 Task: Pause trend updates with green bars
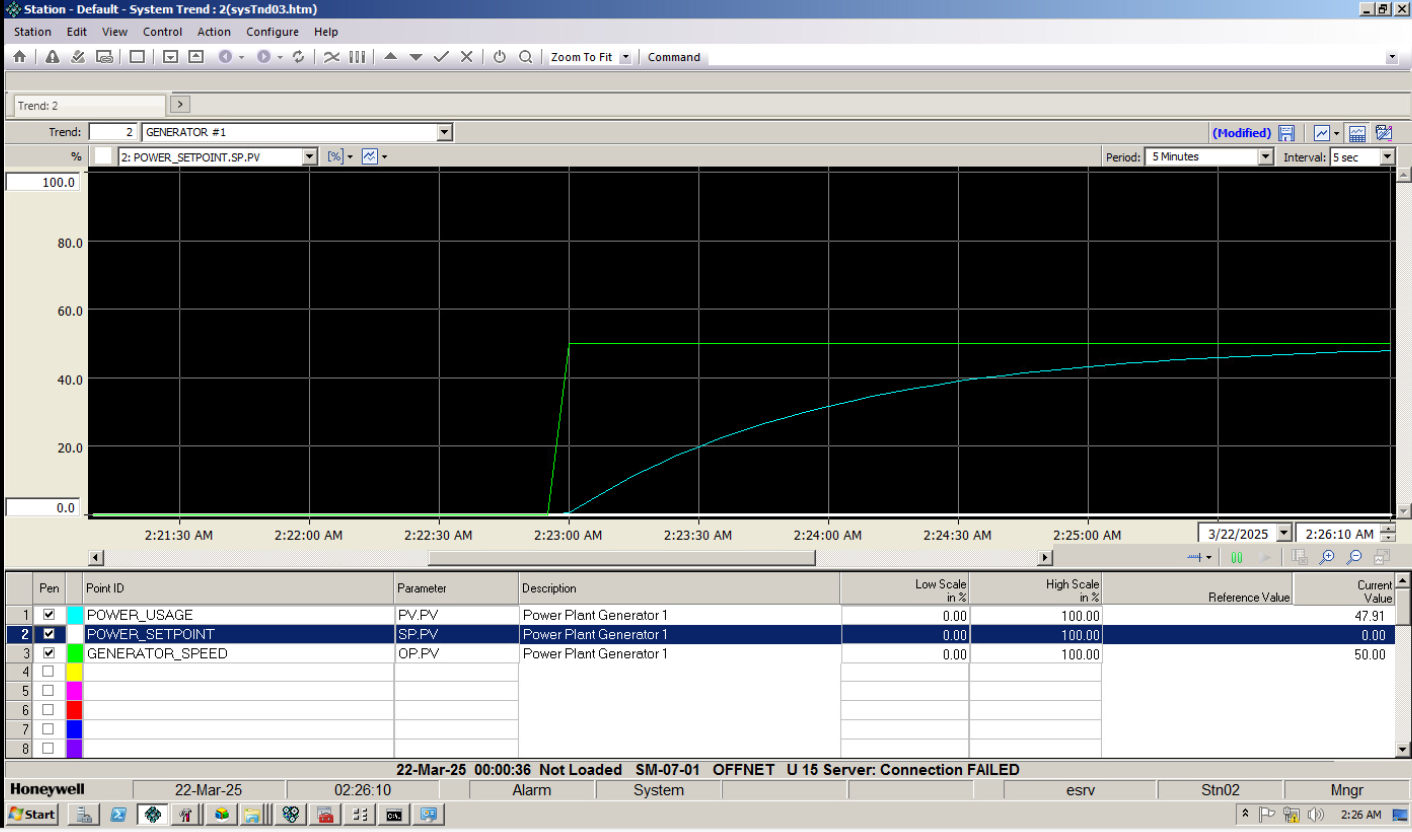pos(1237,557)
